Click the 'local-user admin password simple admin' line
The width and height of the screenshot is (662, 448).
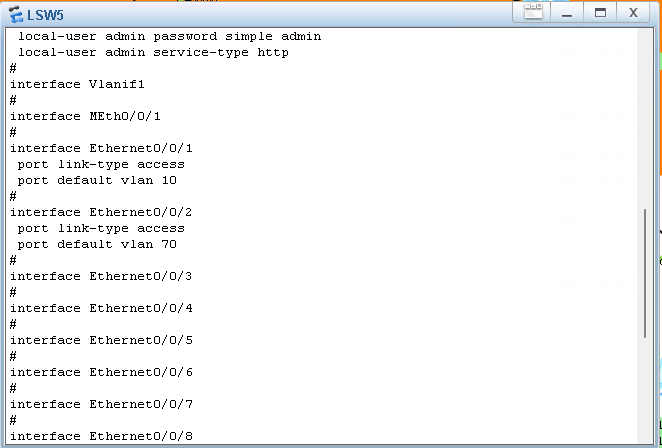169,36
